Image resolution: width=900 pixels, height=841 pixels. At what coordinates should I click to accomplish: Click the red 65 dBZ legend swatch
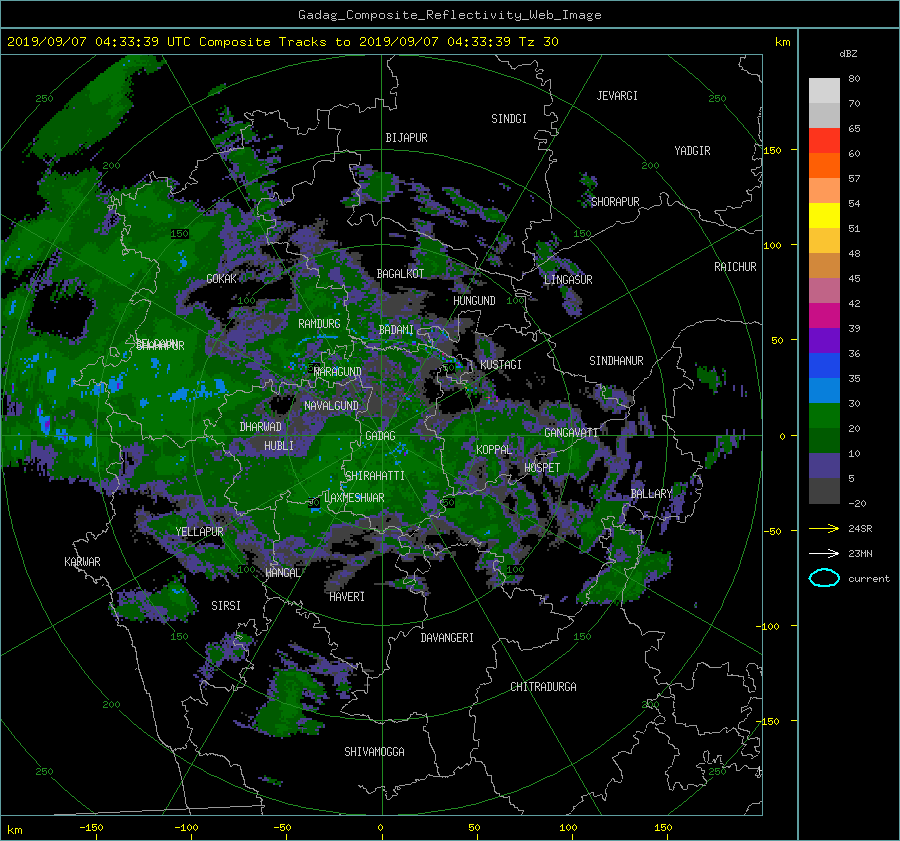[x=824, y=141]
